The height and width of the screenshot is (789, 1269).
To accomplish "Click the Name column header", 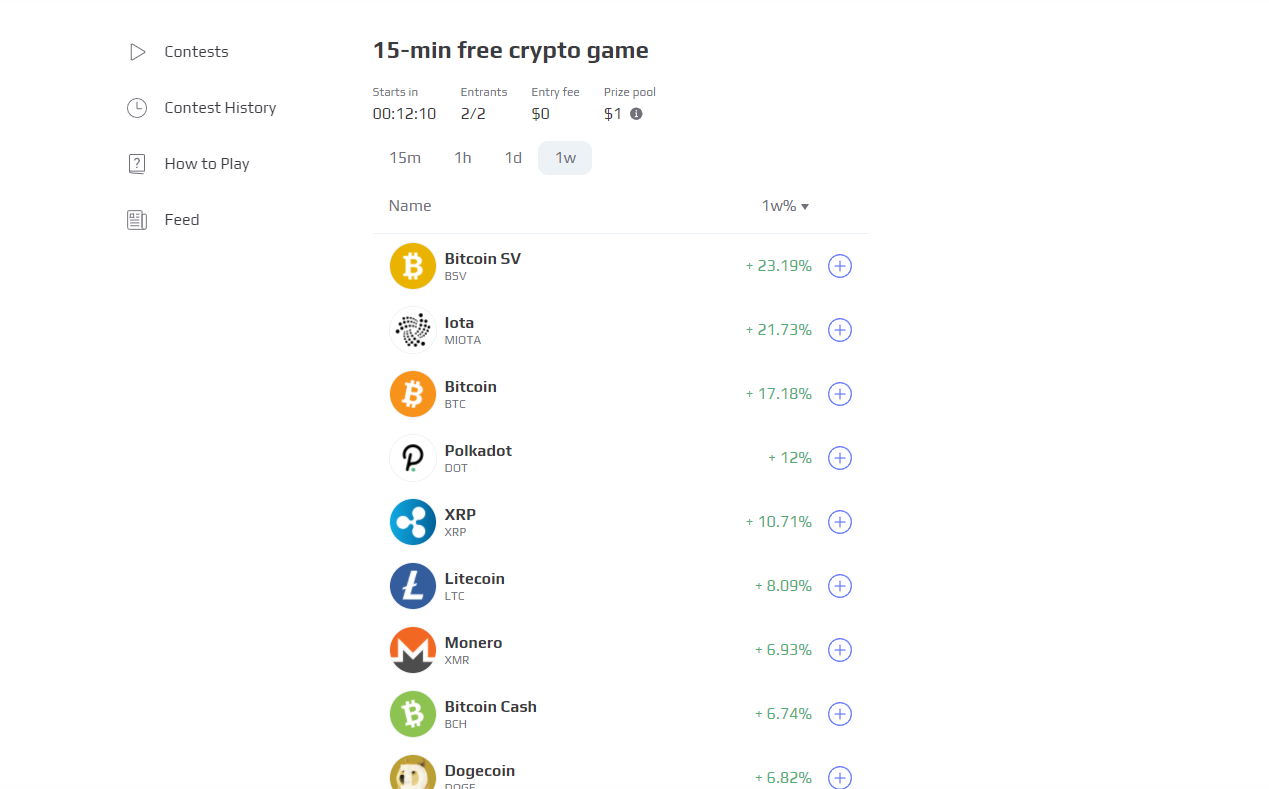I will (410, 206).
